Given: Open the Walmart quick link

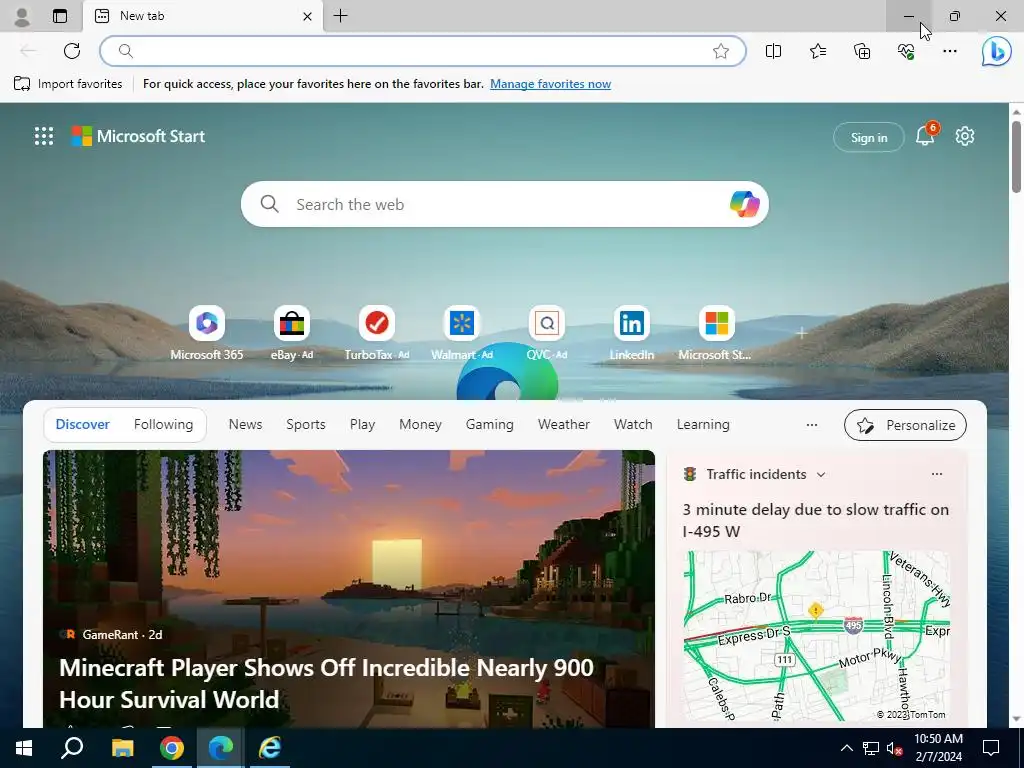Looking at the screenshot, I should (x=462, y=333).
